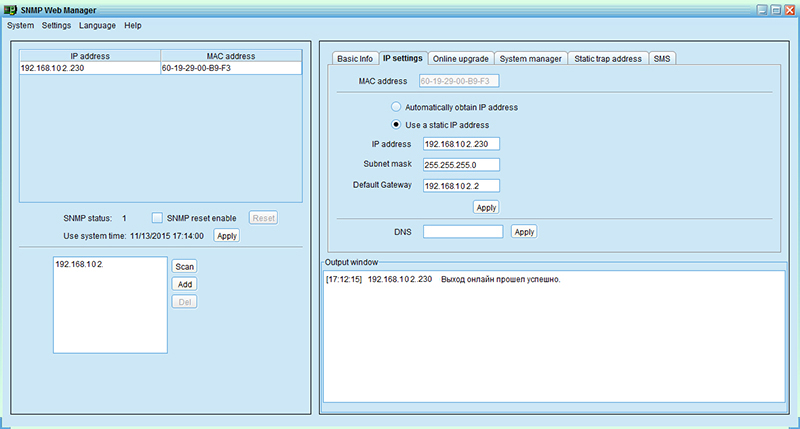
Task: Close the SNMP Web Manager window
Action: pos(790,10)
